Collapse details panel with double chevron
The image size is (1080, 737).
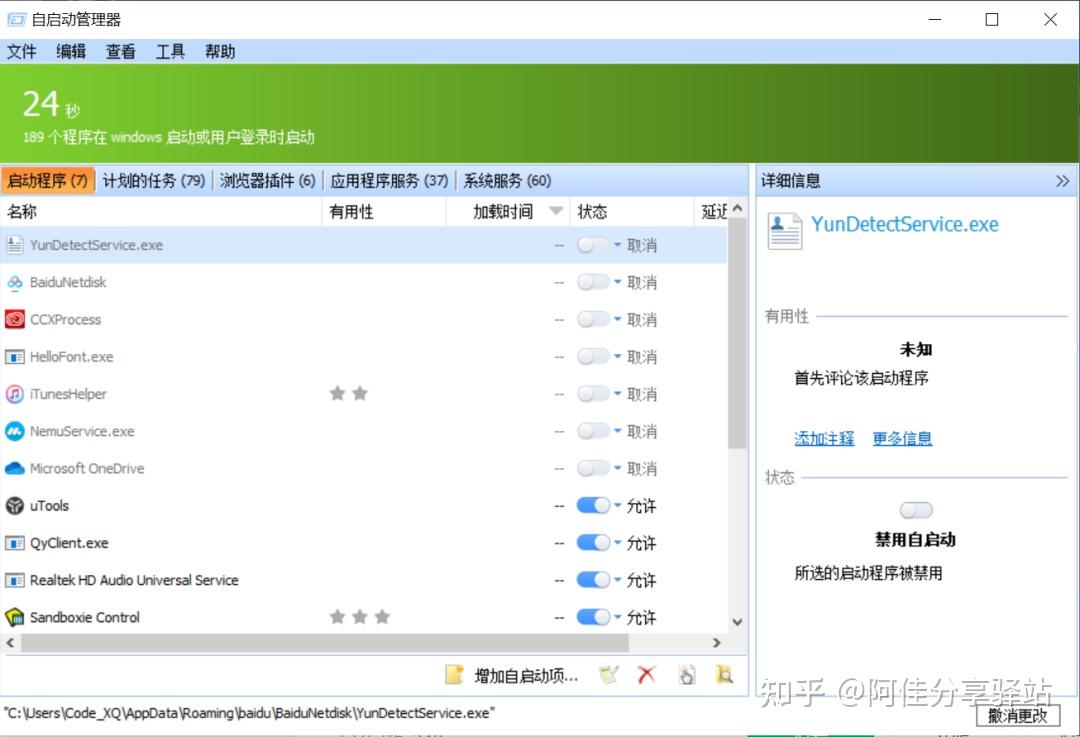1062,181
